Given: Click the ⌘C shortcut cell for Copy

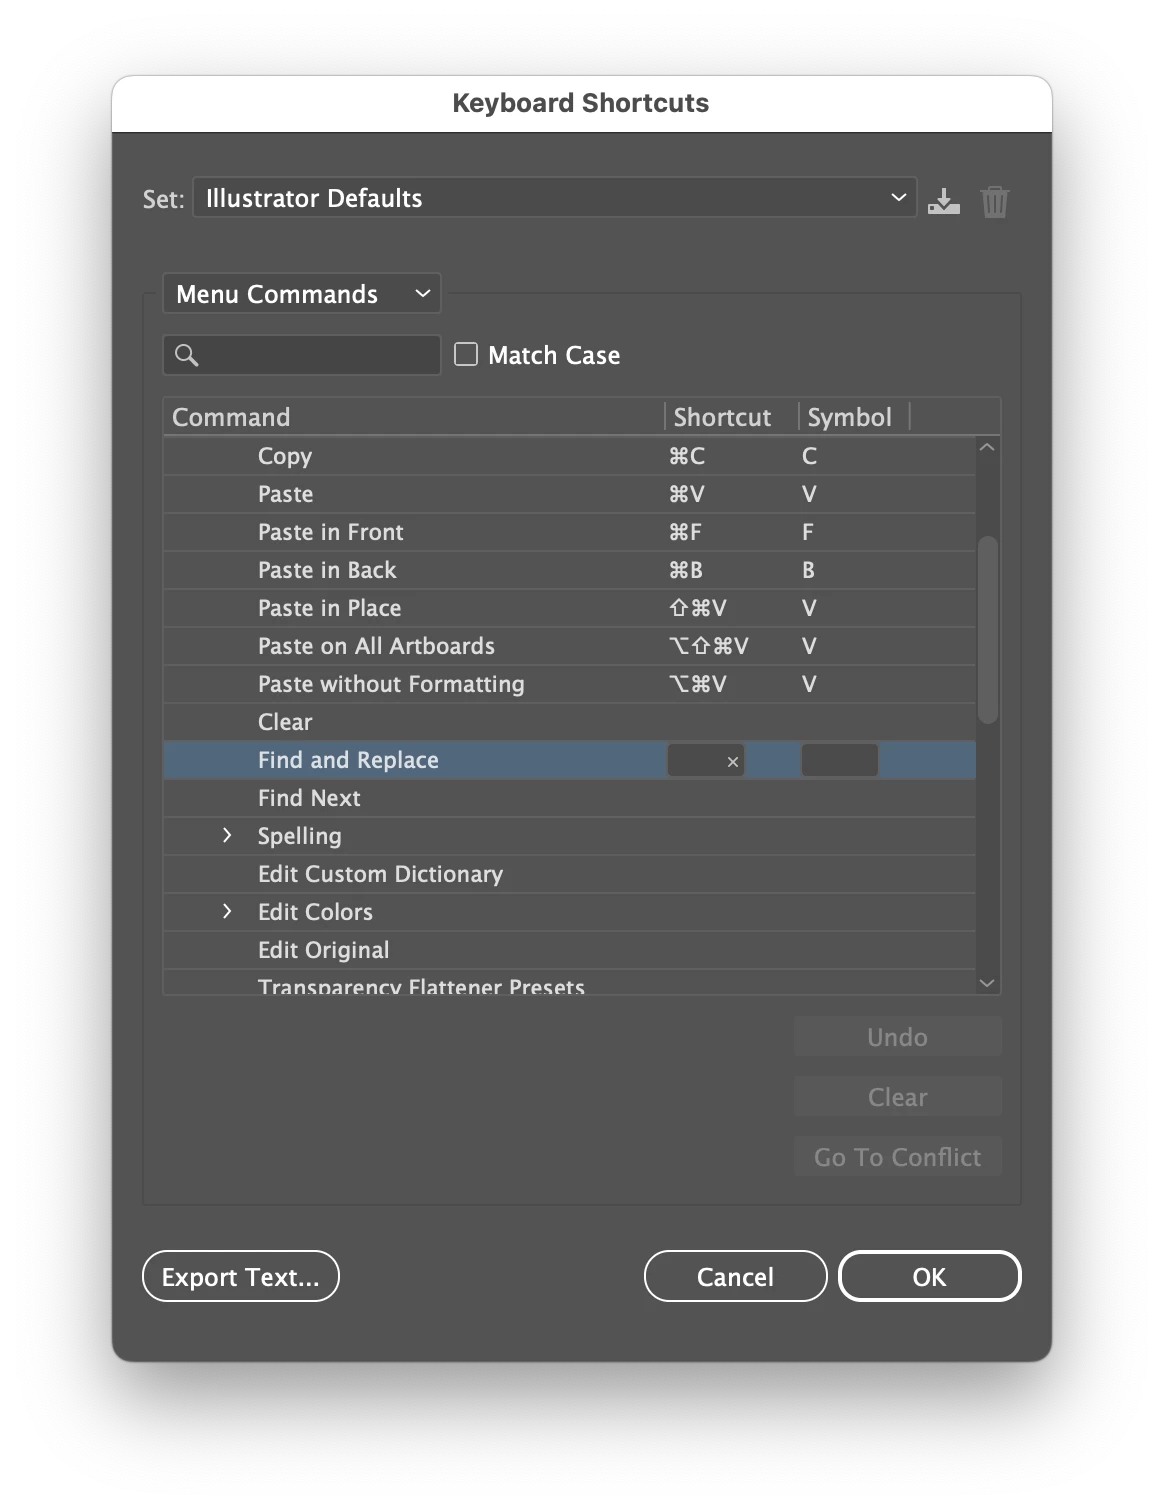Looking at the screenshot, I should (x=687, y=456).
